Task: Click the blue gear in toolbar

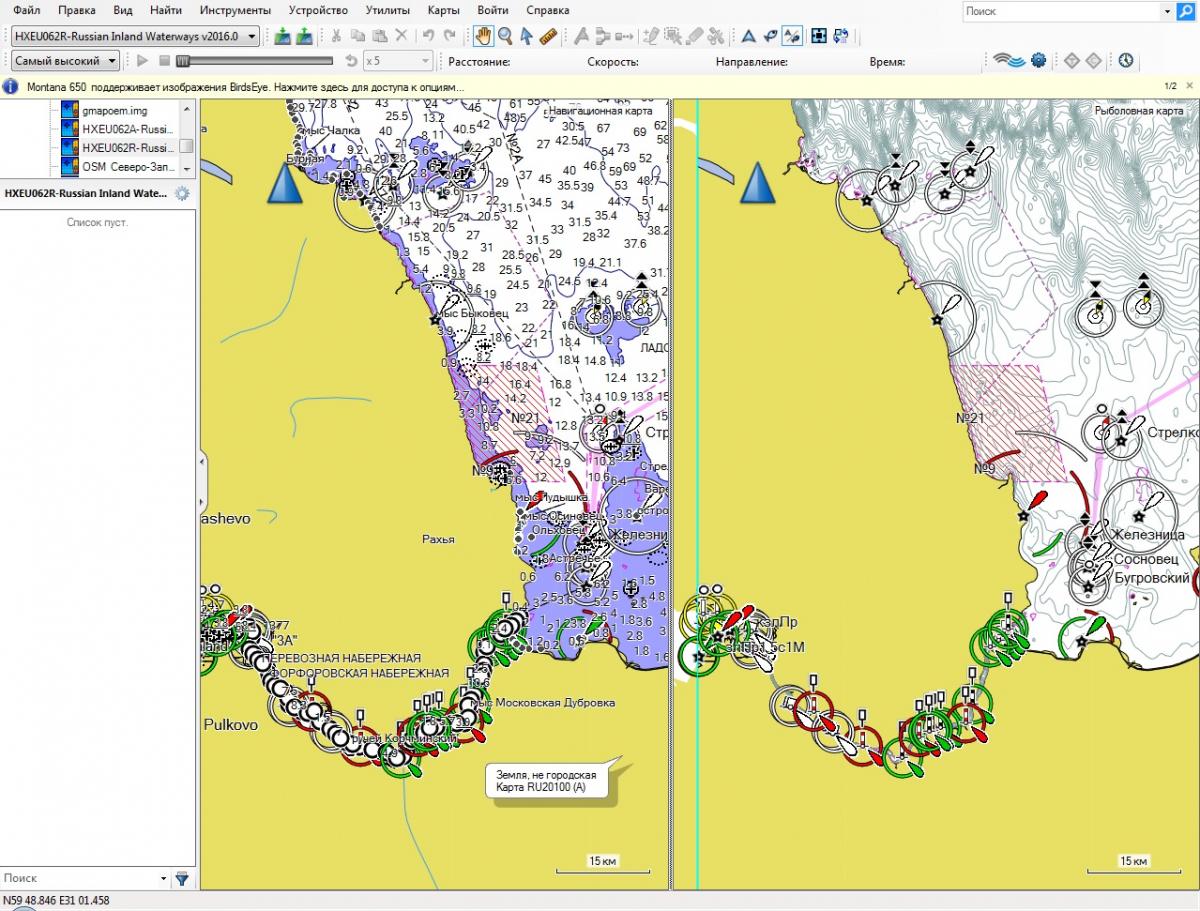Action: click(1038, 61)
